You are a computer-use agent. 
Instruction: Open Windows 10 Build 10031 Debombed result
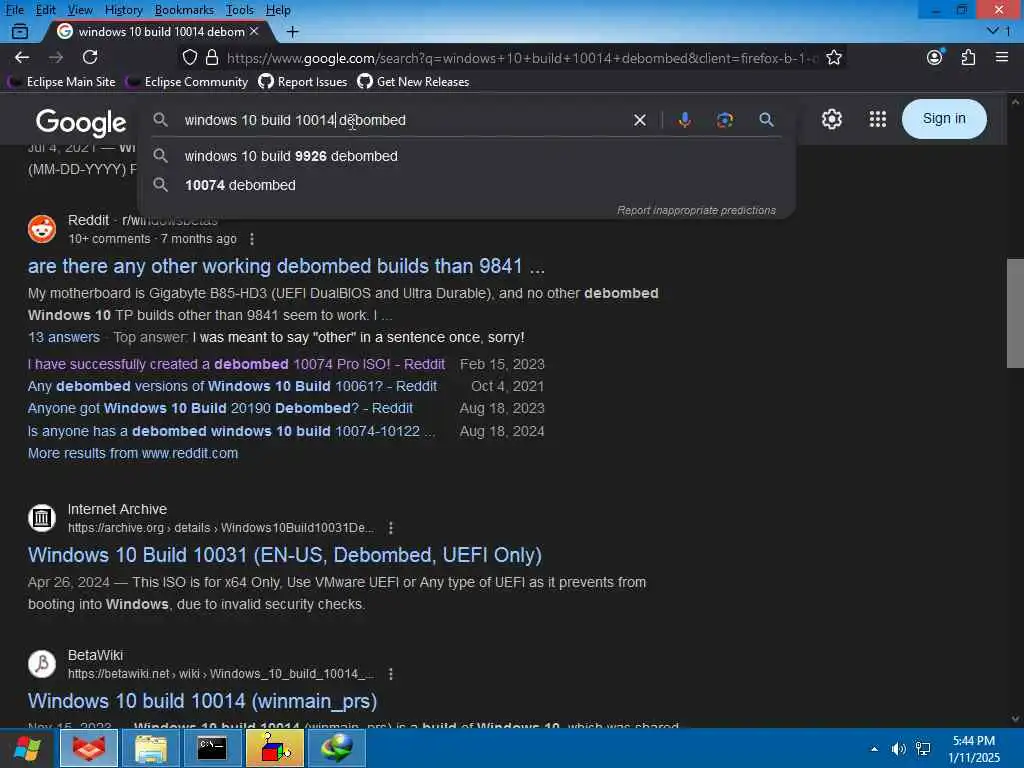tap(285, 555)
